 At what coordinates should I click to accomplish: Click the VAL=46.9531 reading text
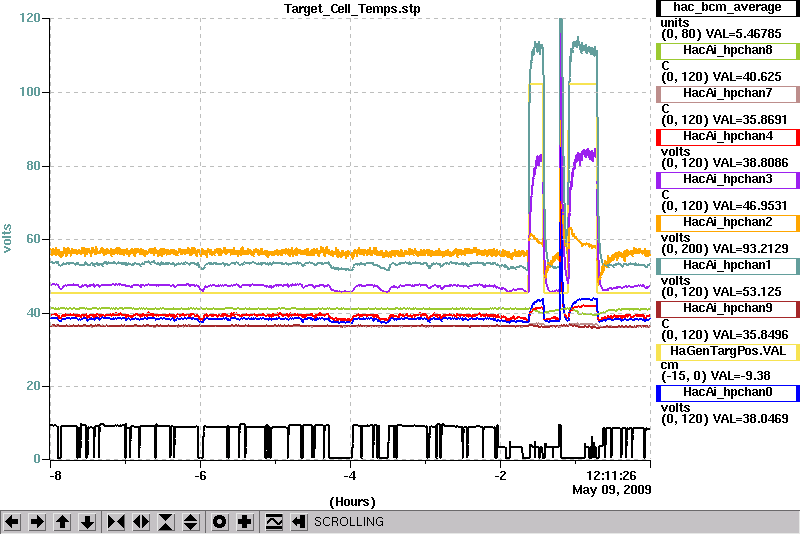pos(751,206)
